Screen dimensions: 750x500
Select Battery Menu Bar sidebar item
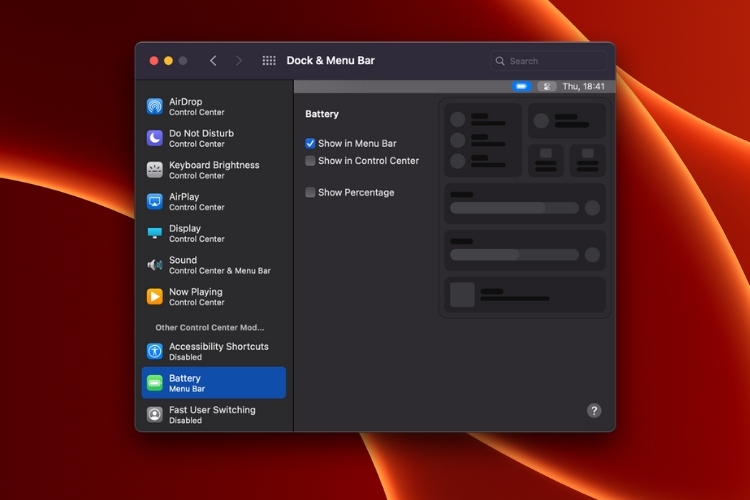pyautogui.click(x=214, y=383)
